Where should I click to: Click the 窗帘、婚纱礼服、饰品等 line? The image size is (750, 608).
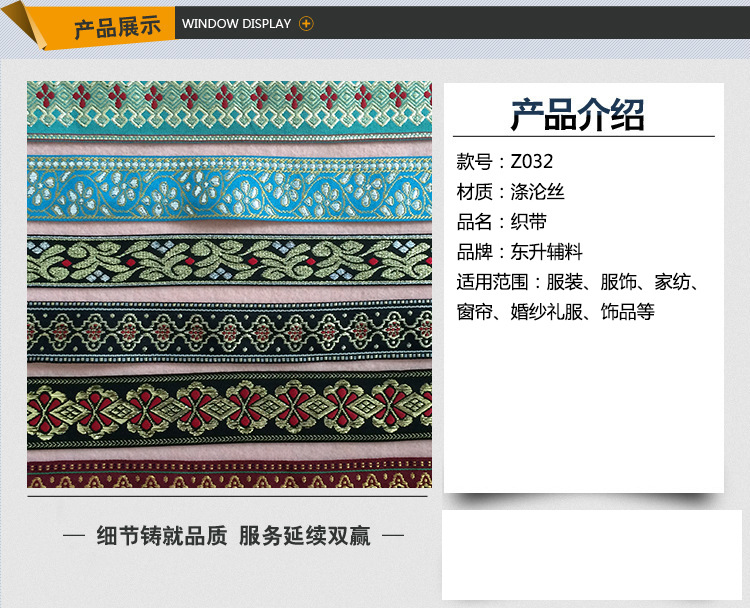[555, 312]
